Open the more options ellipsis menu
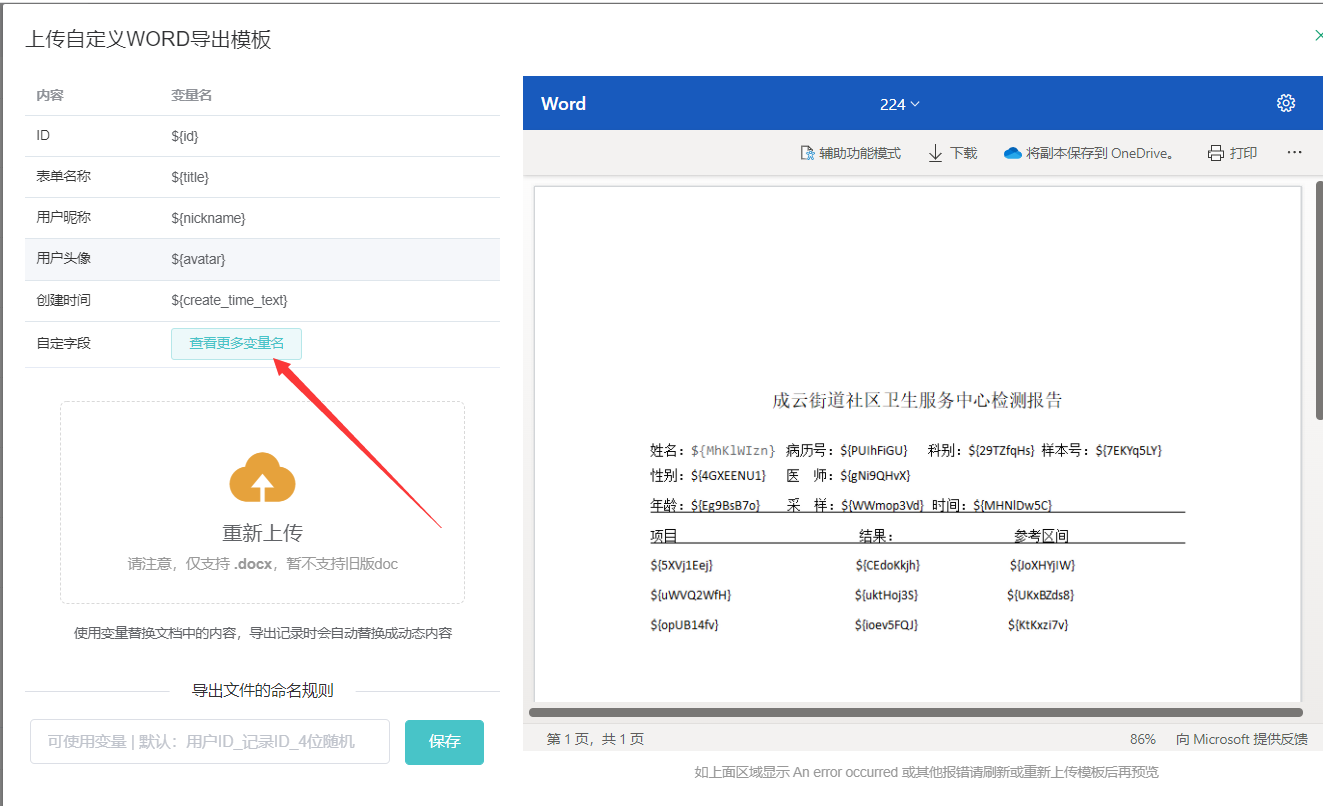This screenshot has width=1323, height=806. pos(1294,153)
